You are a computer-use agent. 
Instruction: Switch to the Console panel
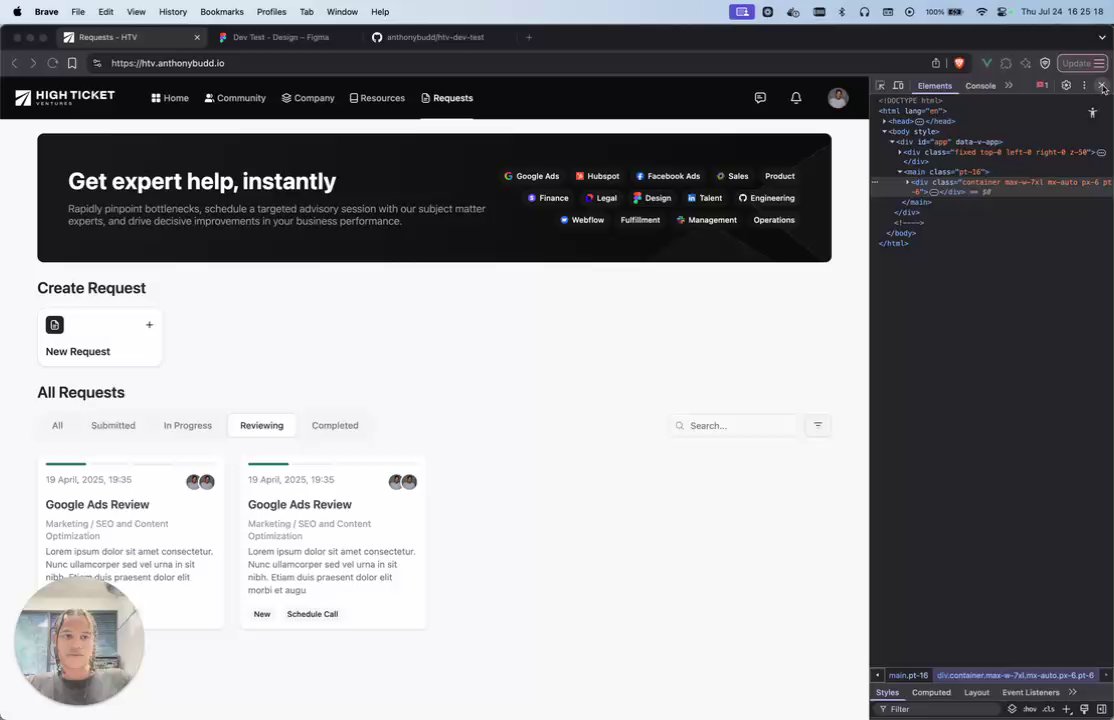[x=980, y=86]
